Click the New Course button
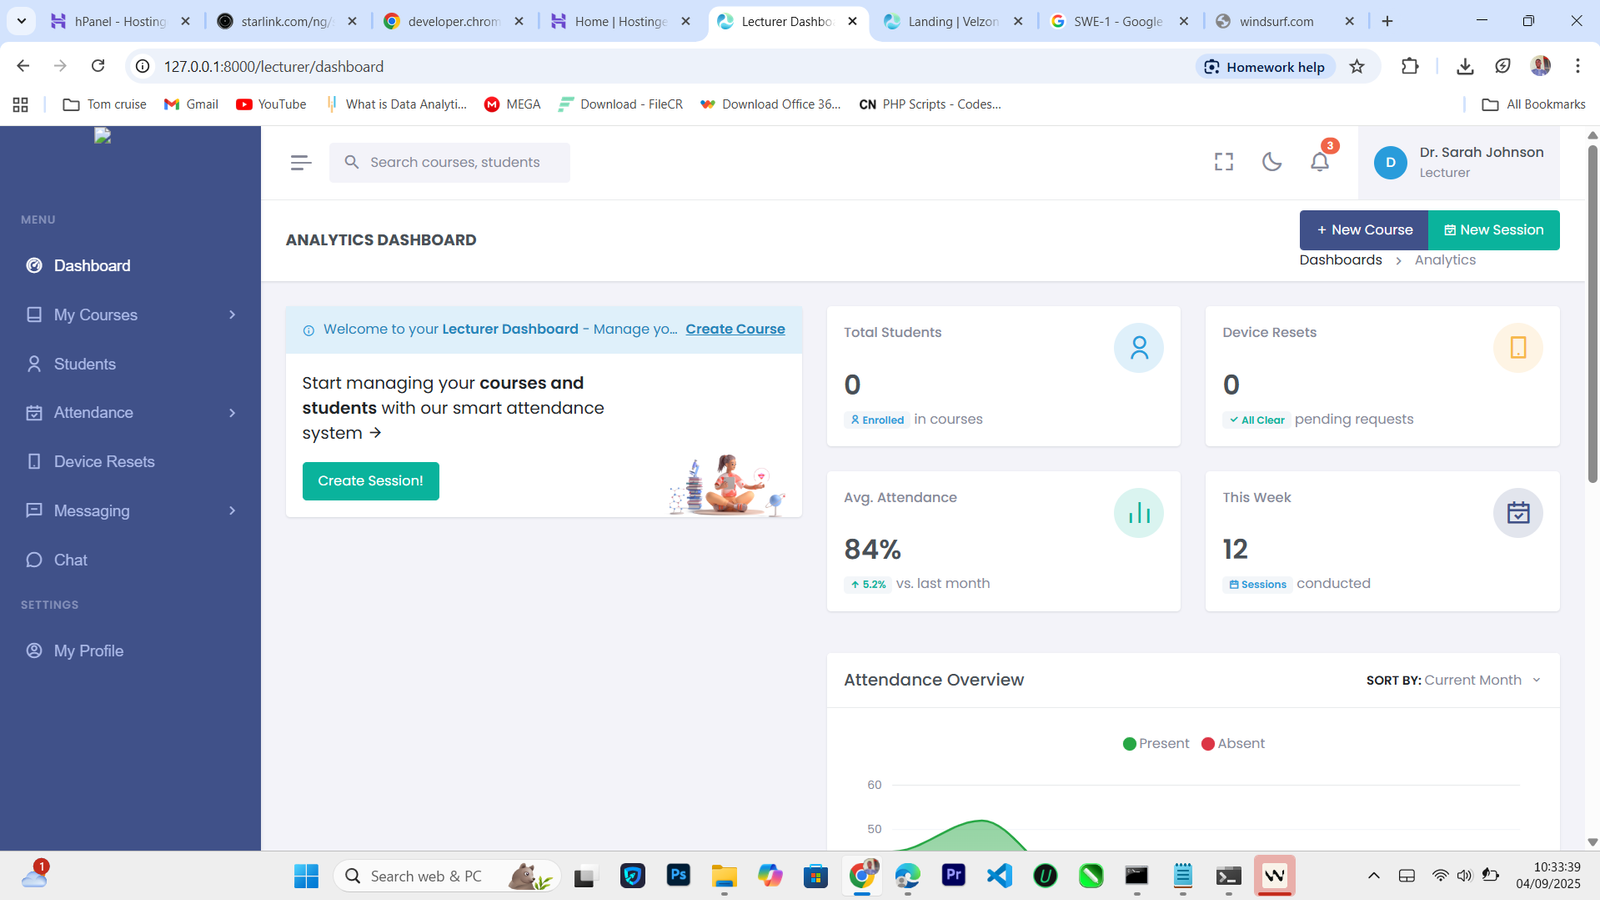This screenshot has height=900, width=1600. (1364, 230)
